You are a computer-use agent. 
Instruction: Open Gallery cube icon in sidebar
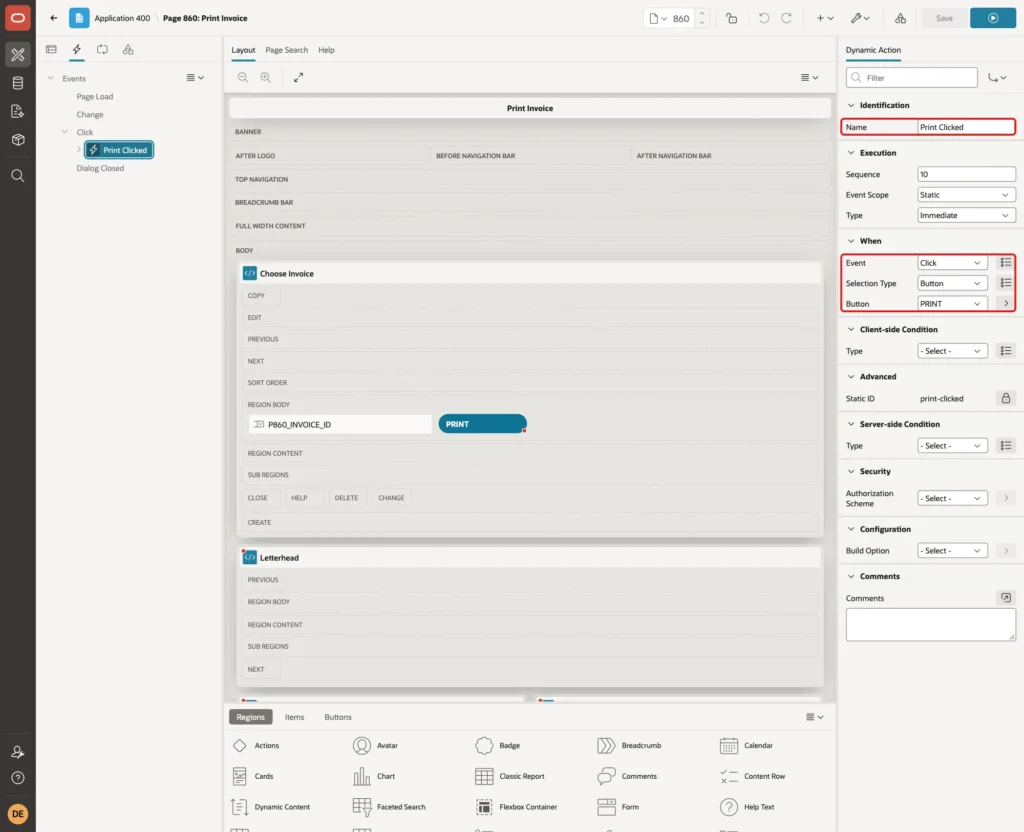18,140
